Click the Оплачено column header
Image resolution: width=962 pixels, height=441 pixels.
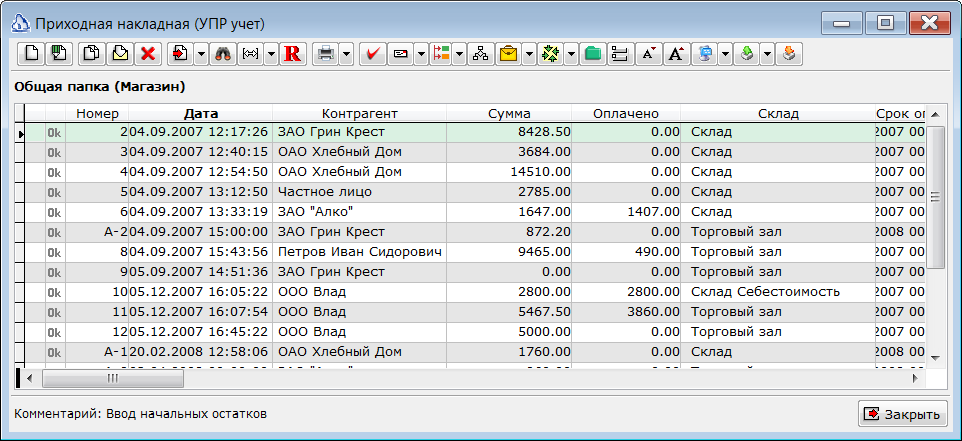626,113
